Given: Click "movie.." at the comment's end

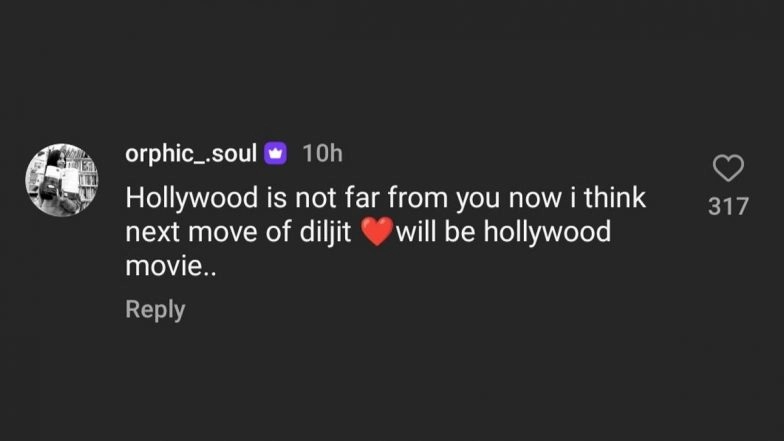Looking at the screenshot, I should (x=156, y=269).
